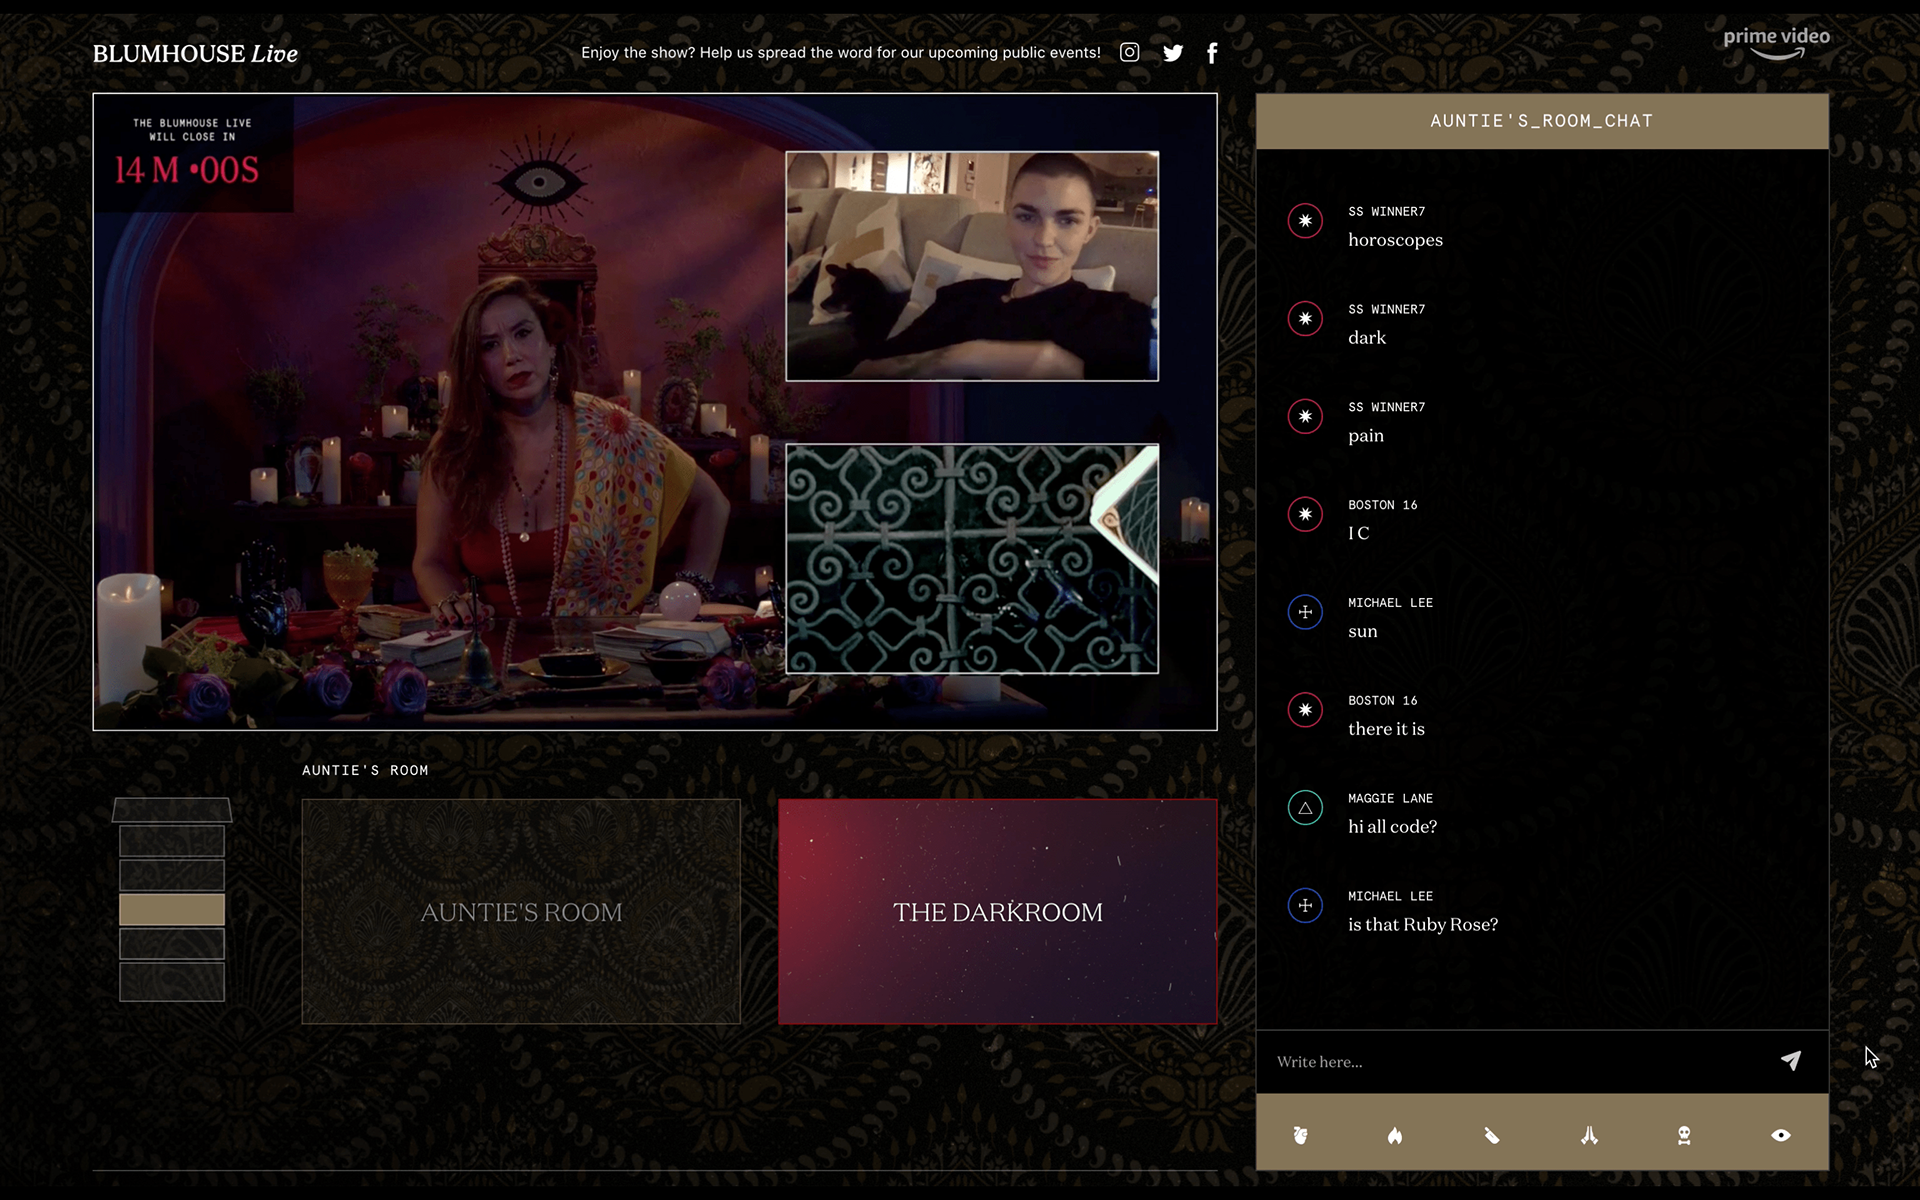Send the eye reaction
Image resolution: width=1920 pixels, height=1200 pixels.
1781,1135
